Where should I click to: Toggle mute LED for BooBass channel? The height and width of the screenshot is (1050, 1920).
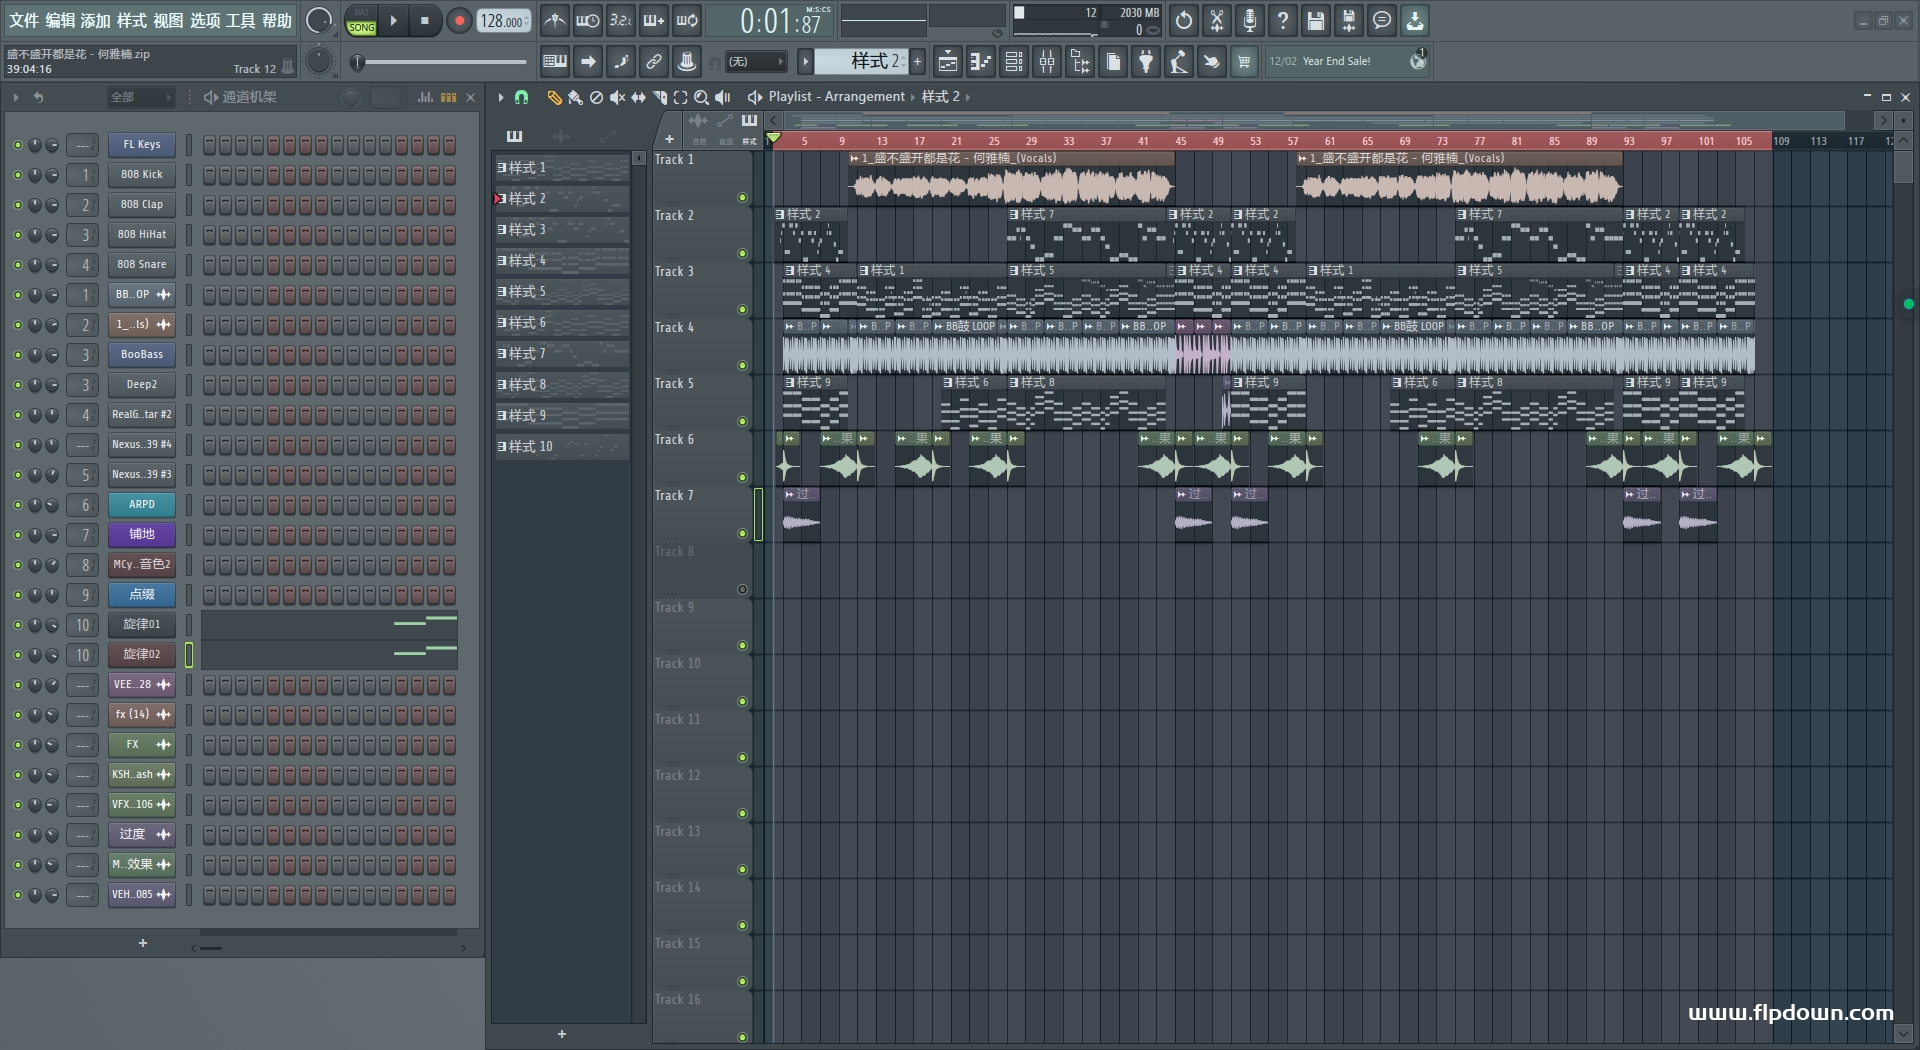[17, 355]
